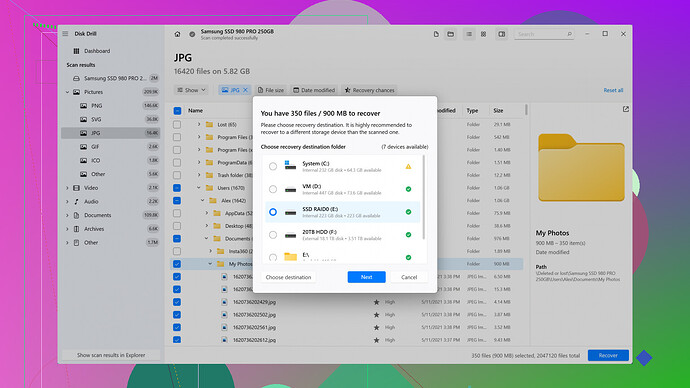Click the file list vertical scrollbar

click(x=526, y=110)
